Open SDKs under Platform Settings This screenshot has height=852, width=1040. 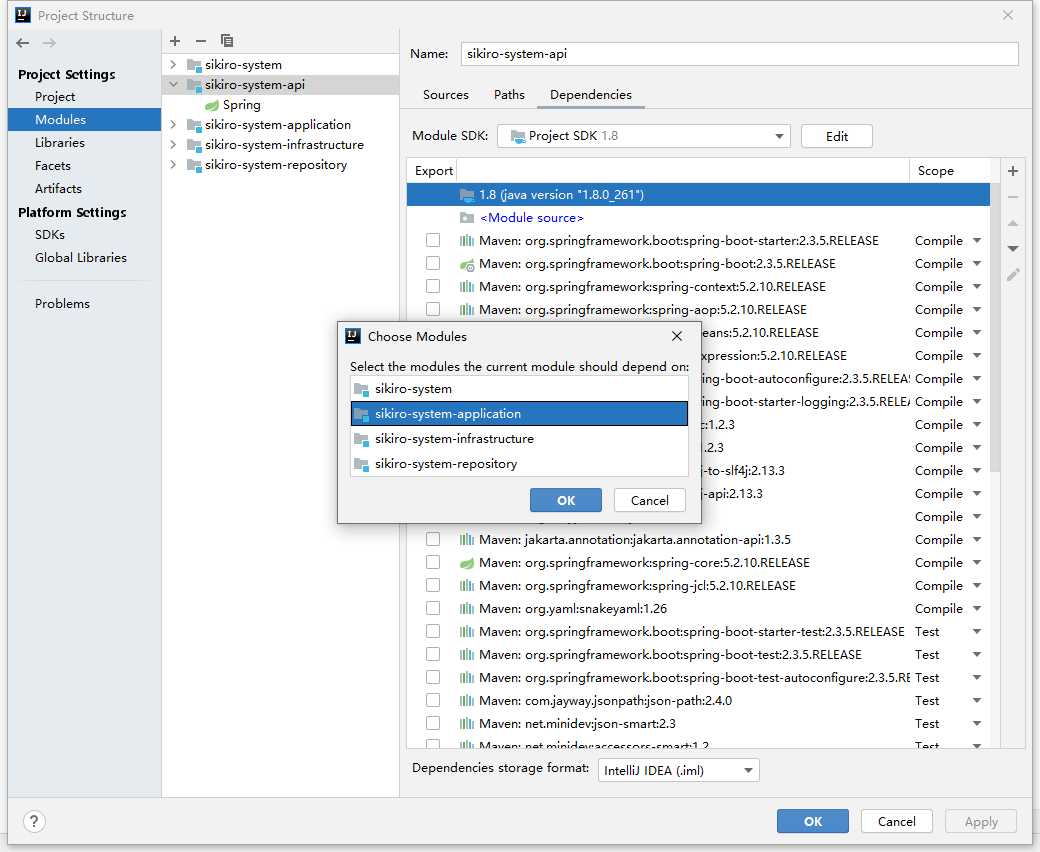click(50, 235)
